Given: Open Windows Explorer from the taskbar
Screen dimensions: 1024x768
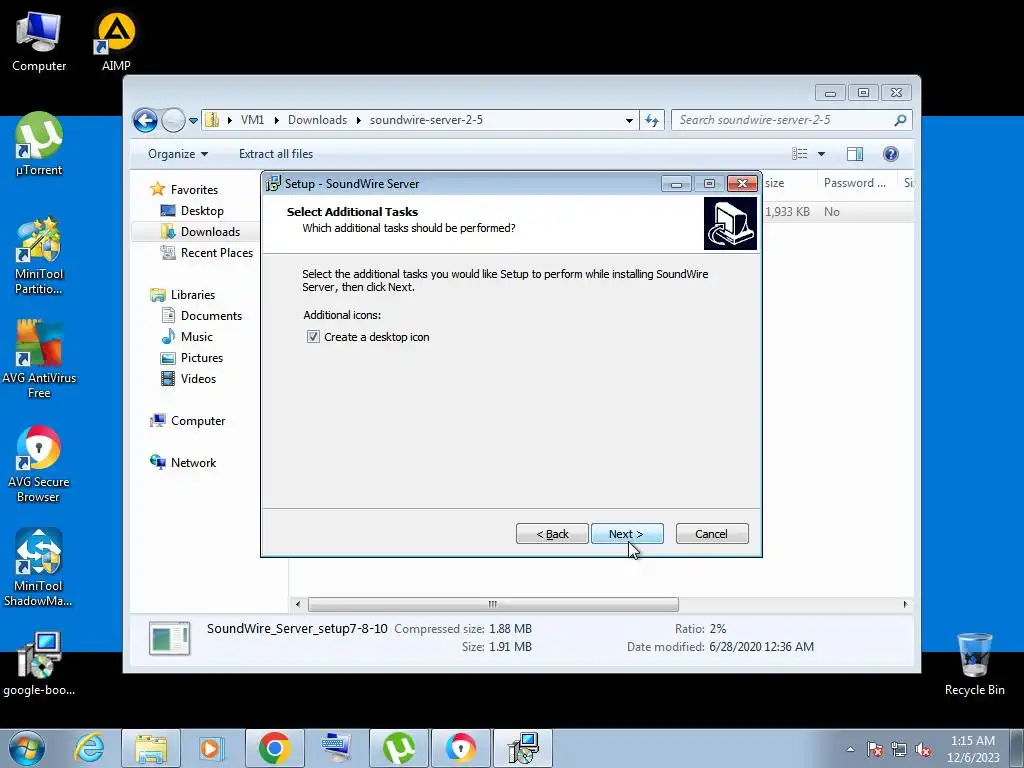Looking at the screenshot, I should point(151,748).
